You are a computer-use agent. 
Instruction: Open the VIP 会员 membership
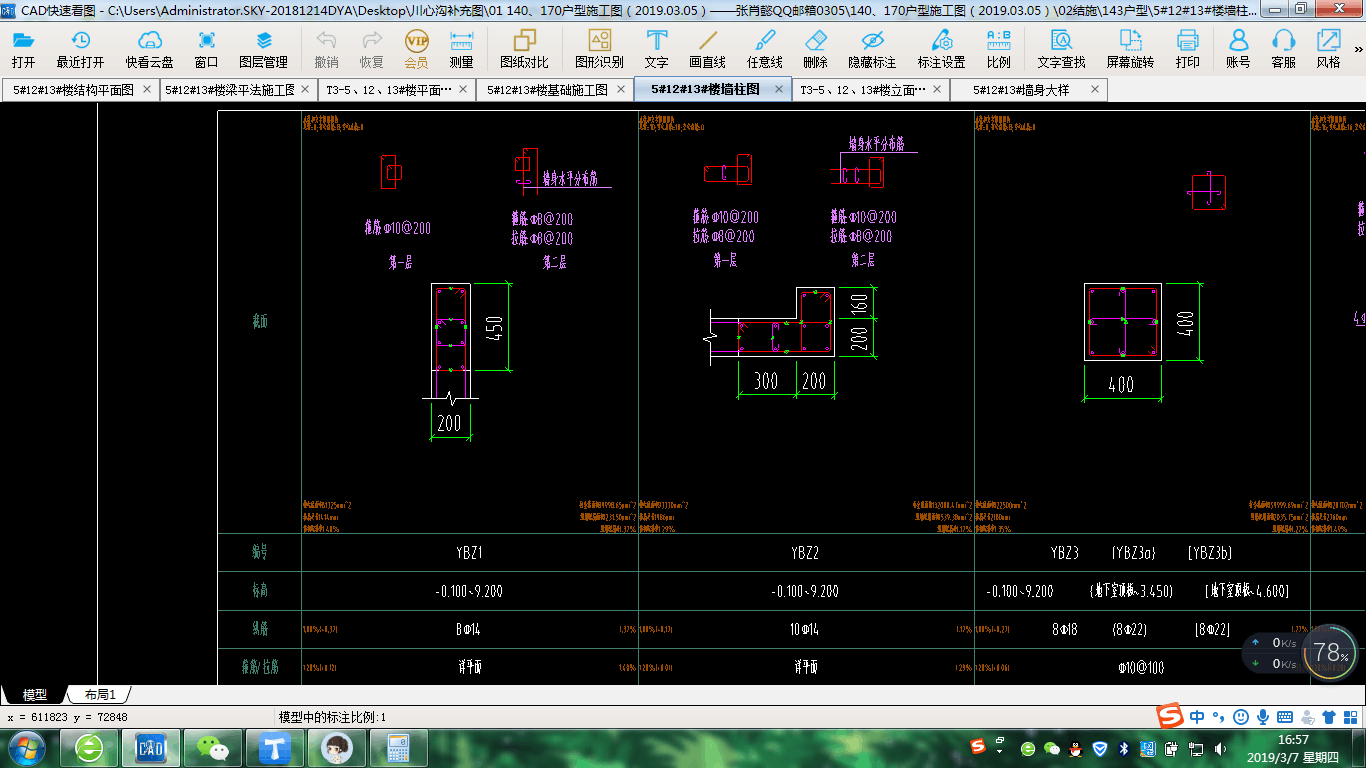416,49
